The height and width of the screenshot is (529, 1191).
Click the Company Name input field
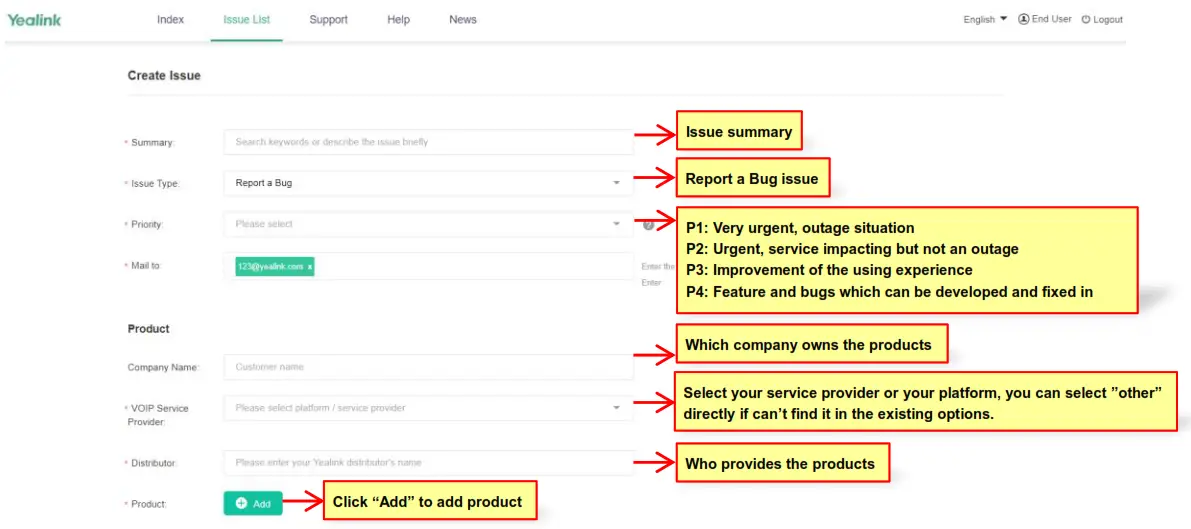point(428,367)
